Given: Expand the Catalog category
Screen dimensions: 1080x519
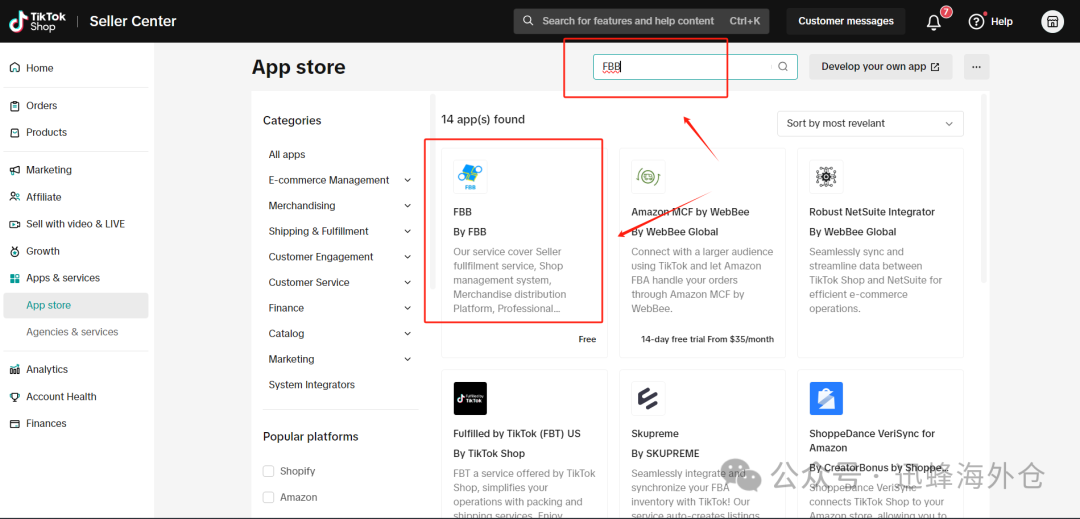Looking at the screenshot, I should pos(407,334).
